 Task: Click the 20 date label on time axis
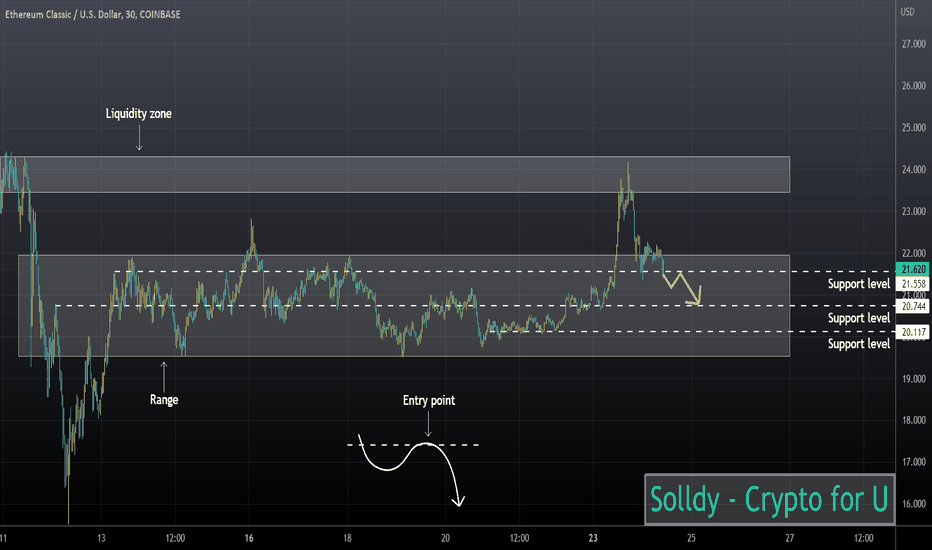[445, 538]
